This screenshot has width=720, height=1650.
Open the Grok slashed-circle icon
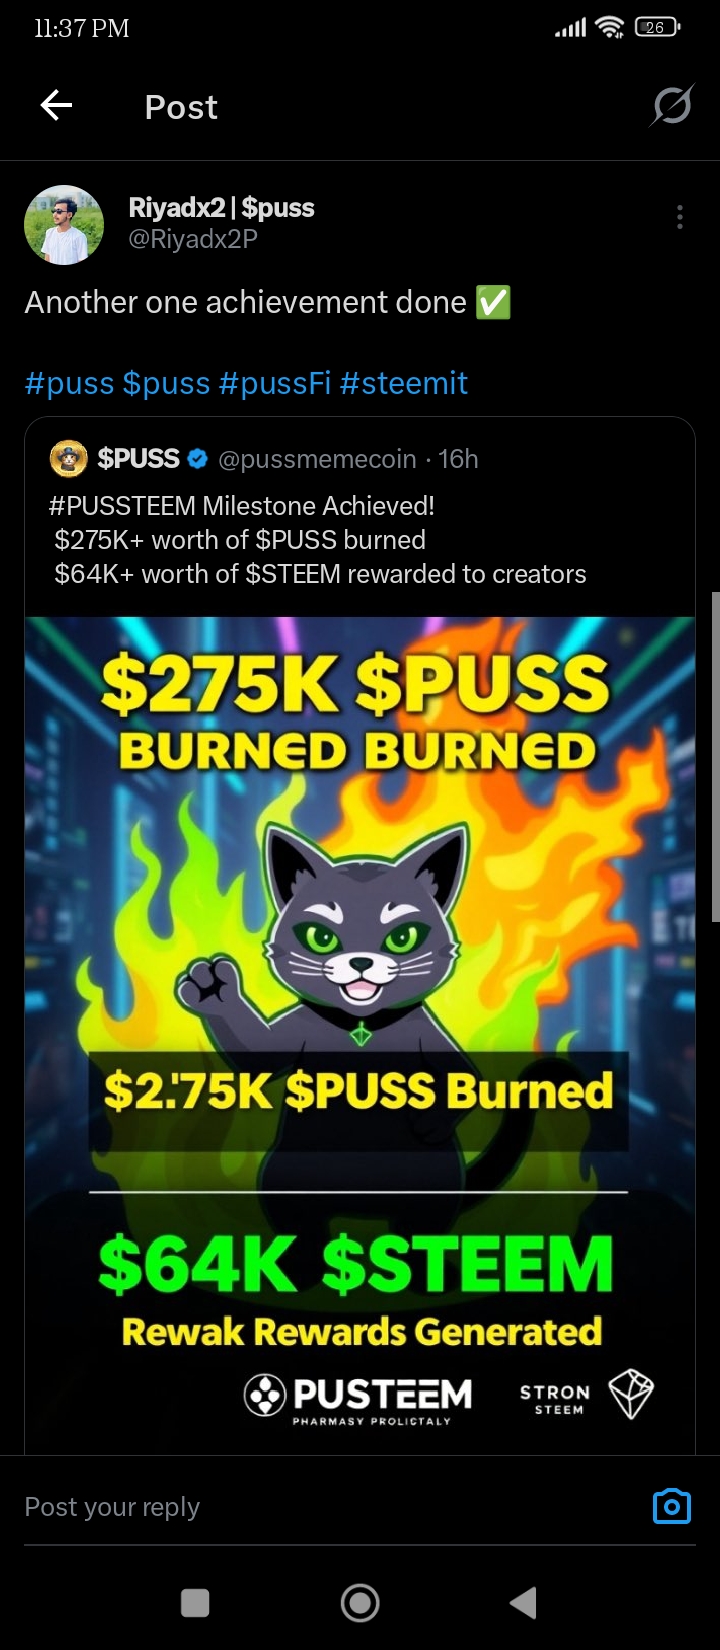point(671,105)
